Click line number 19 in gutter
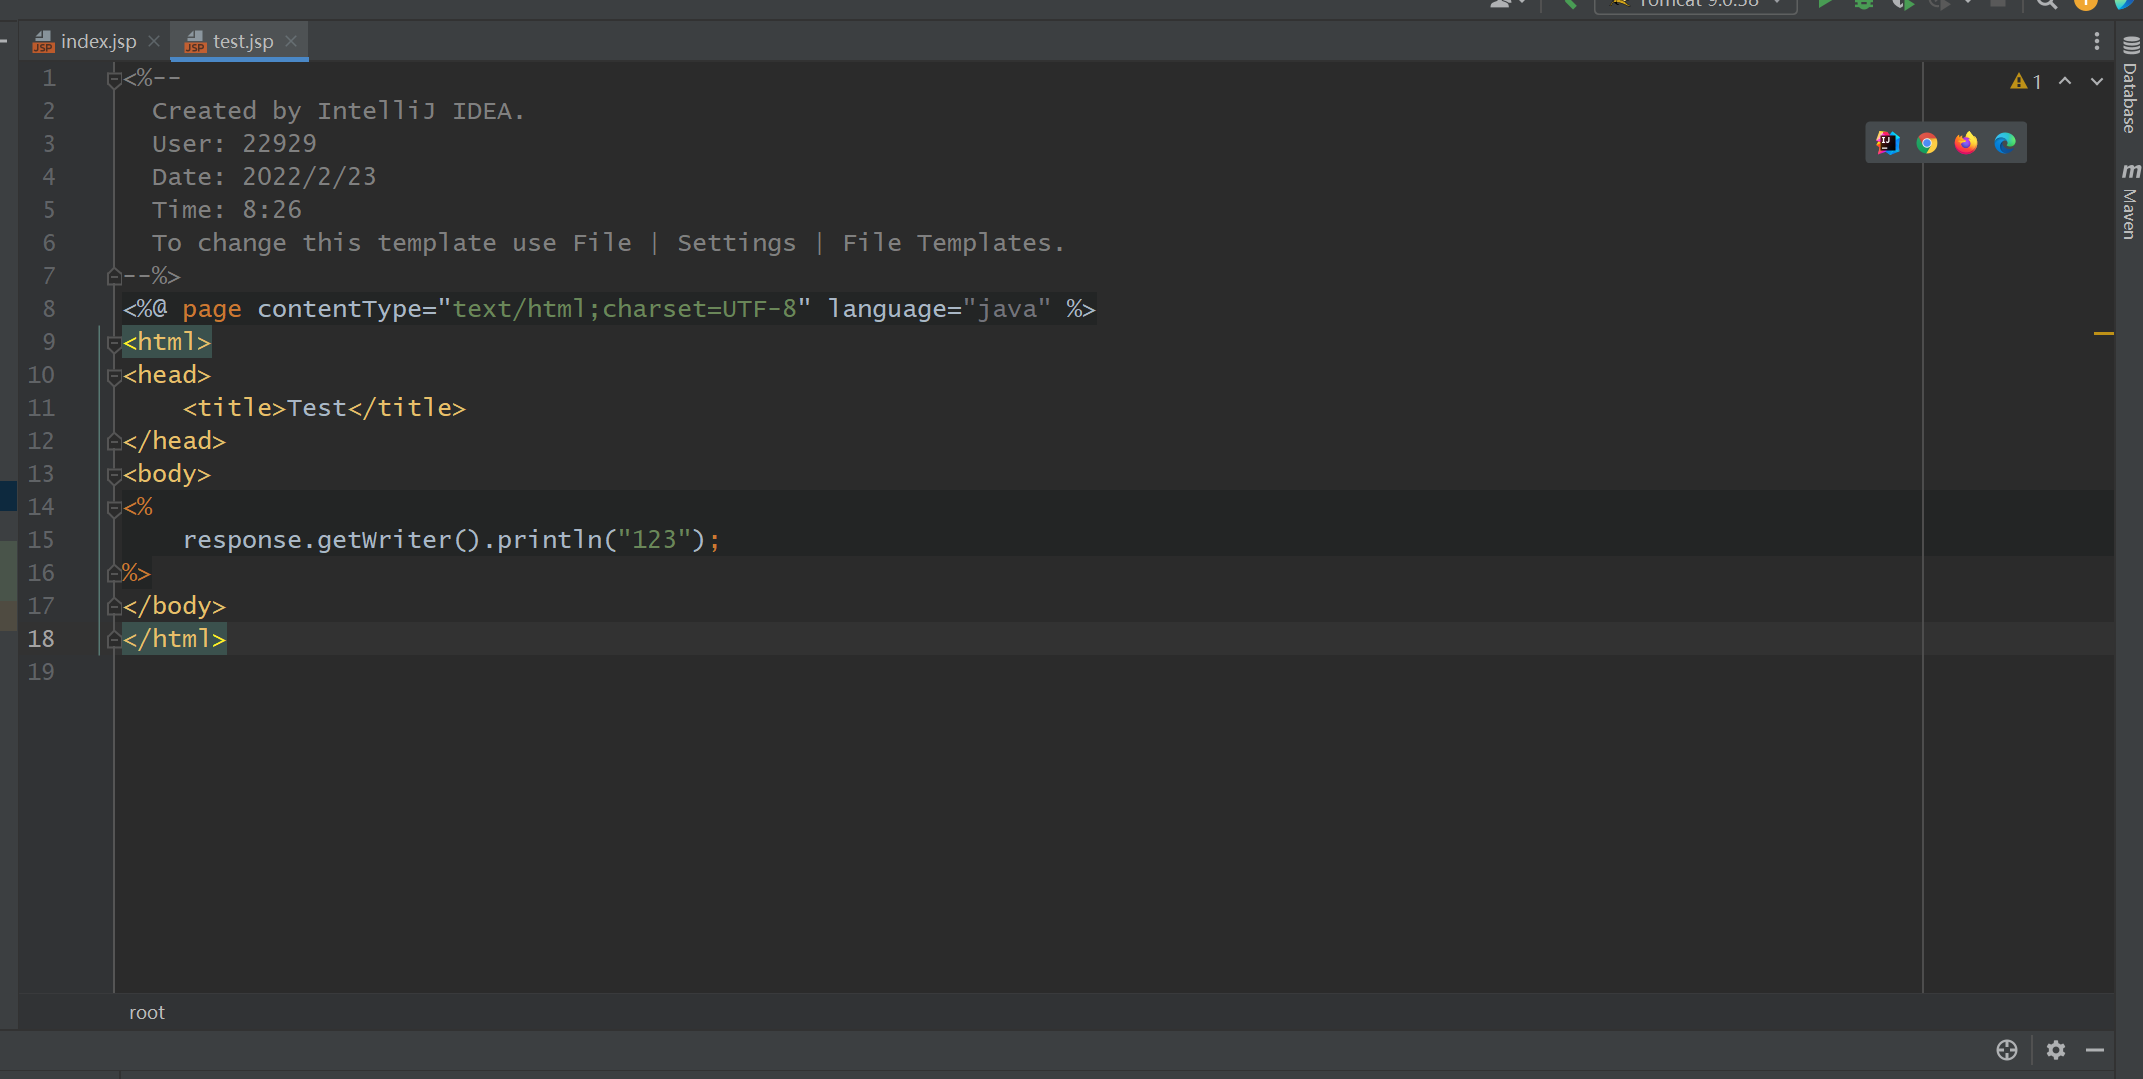The image size is (2143, 1079). [x=41, y=672]
